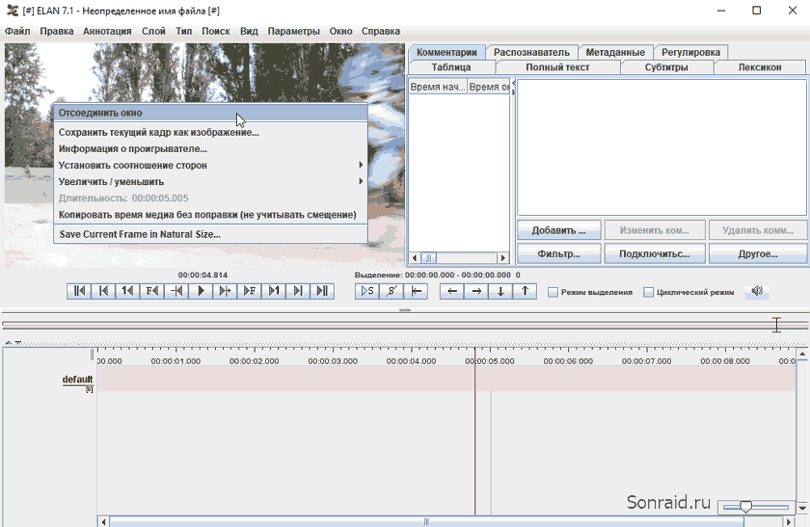Click the Другое... button
This screenshot has height=527, width=810.
tap(758, 254)
